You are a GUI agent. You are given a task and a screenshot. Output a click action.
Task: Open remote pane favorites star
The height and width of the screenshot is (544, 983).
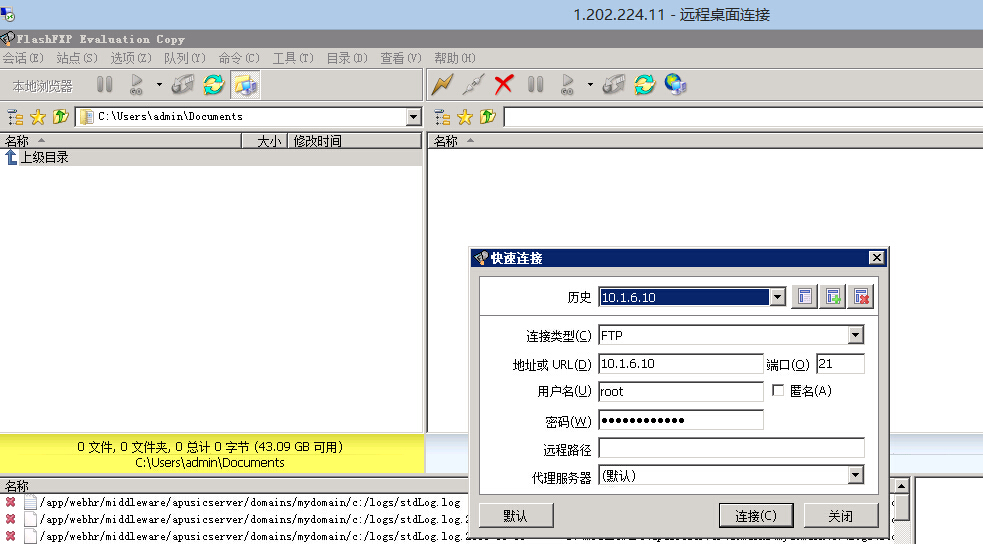pyautogui.click(x=465, y=117)
